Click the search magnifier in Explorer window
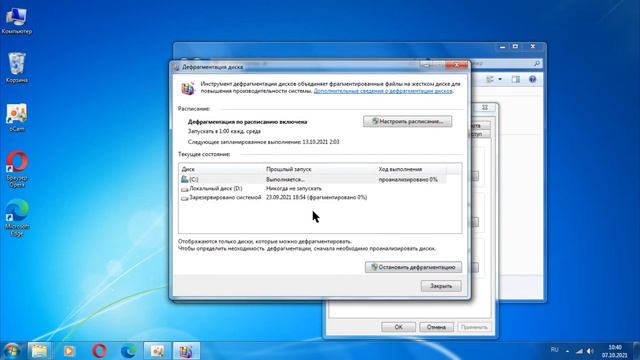640x360 pixels. click(x=537, y=63)
